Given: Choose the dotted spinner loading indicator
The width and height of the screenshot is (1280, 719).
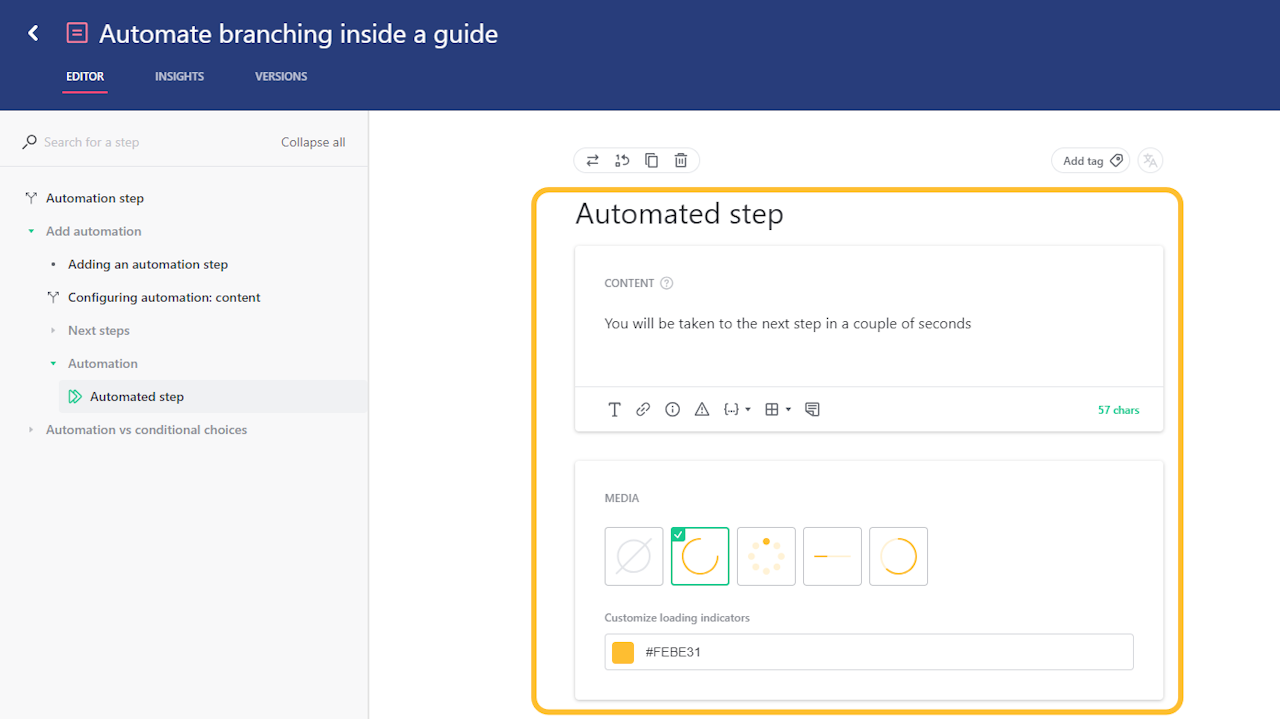Looking at the screenshot, I should click(x=766, y=556).
